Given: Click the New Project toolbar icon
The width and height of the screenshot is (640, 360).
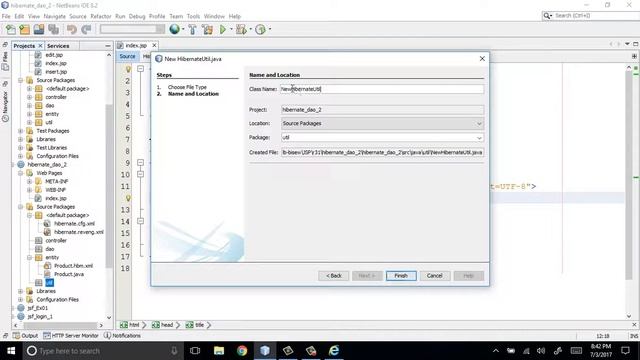Looking at the screenshot, I should (24, 29).
